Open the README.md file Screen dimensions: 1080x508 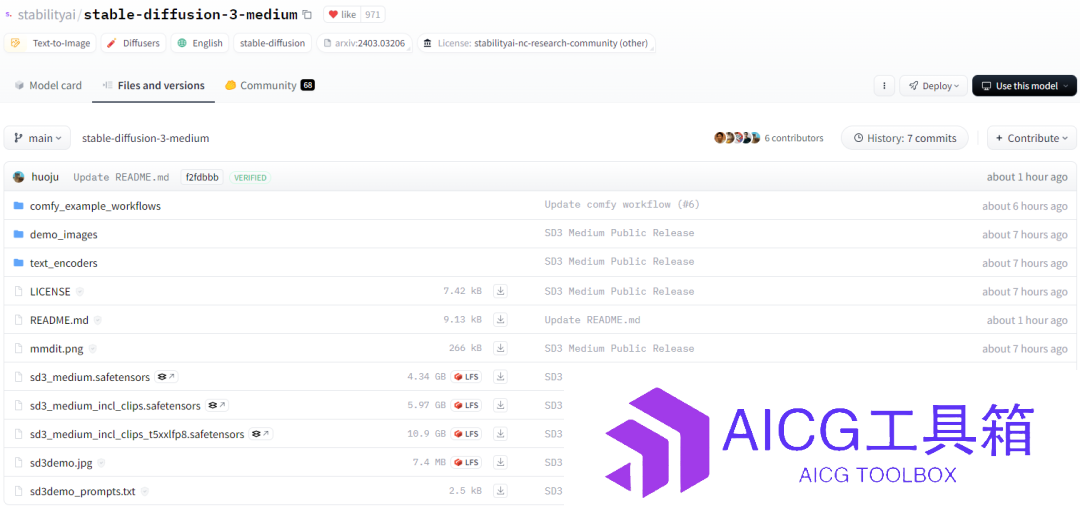click(59, 320)
